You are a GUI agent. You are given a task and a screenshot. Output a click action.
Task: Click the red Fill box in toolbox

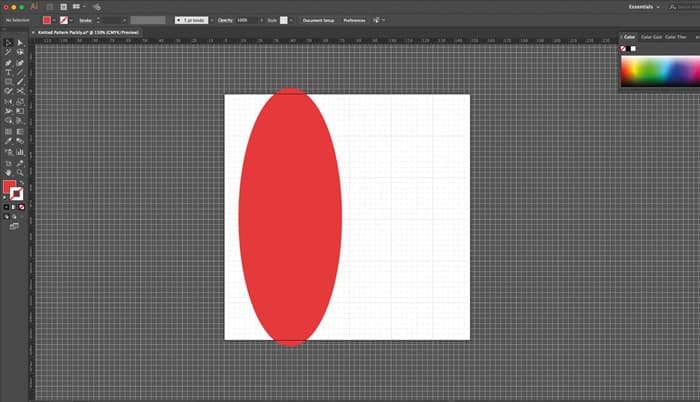8,186
